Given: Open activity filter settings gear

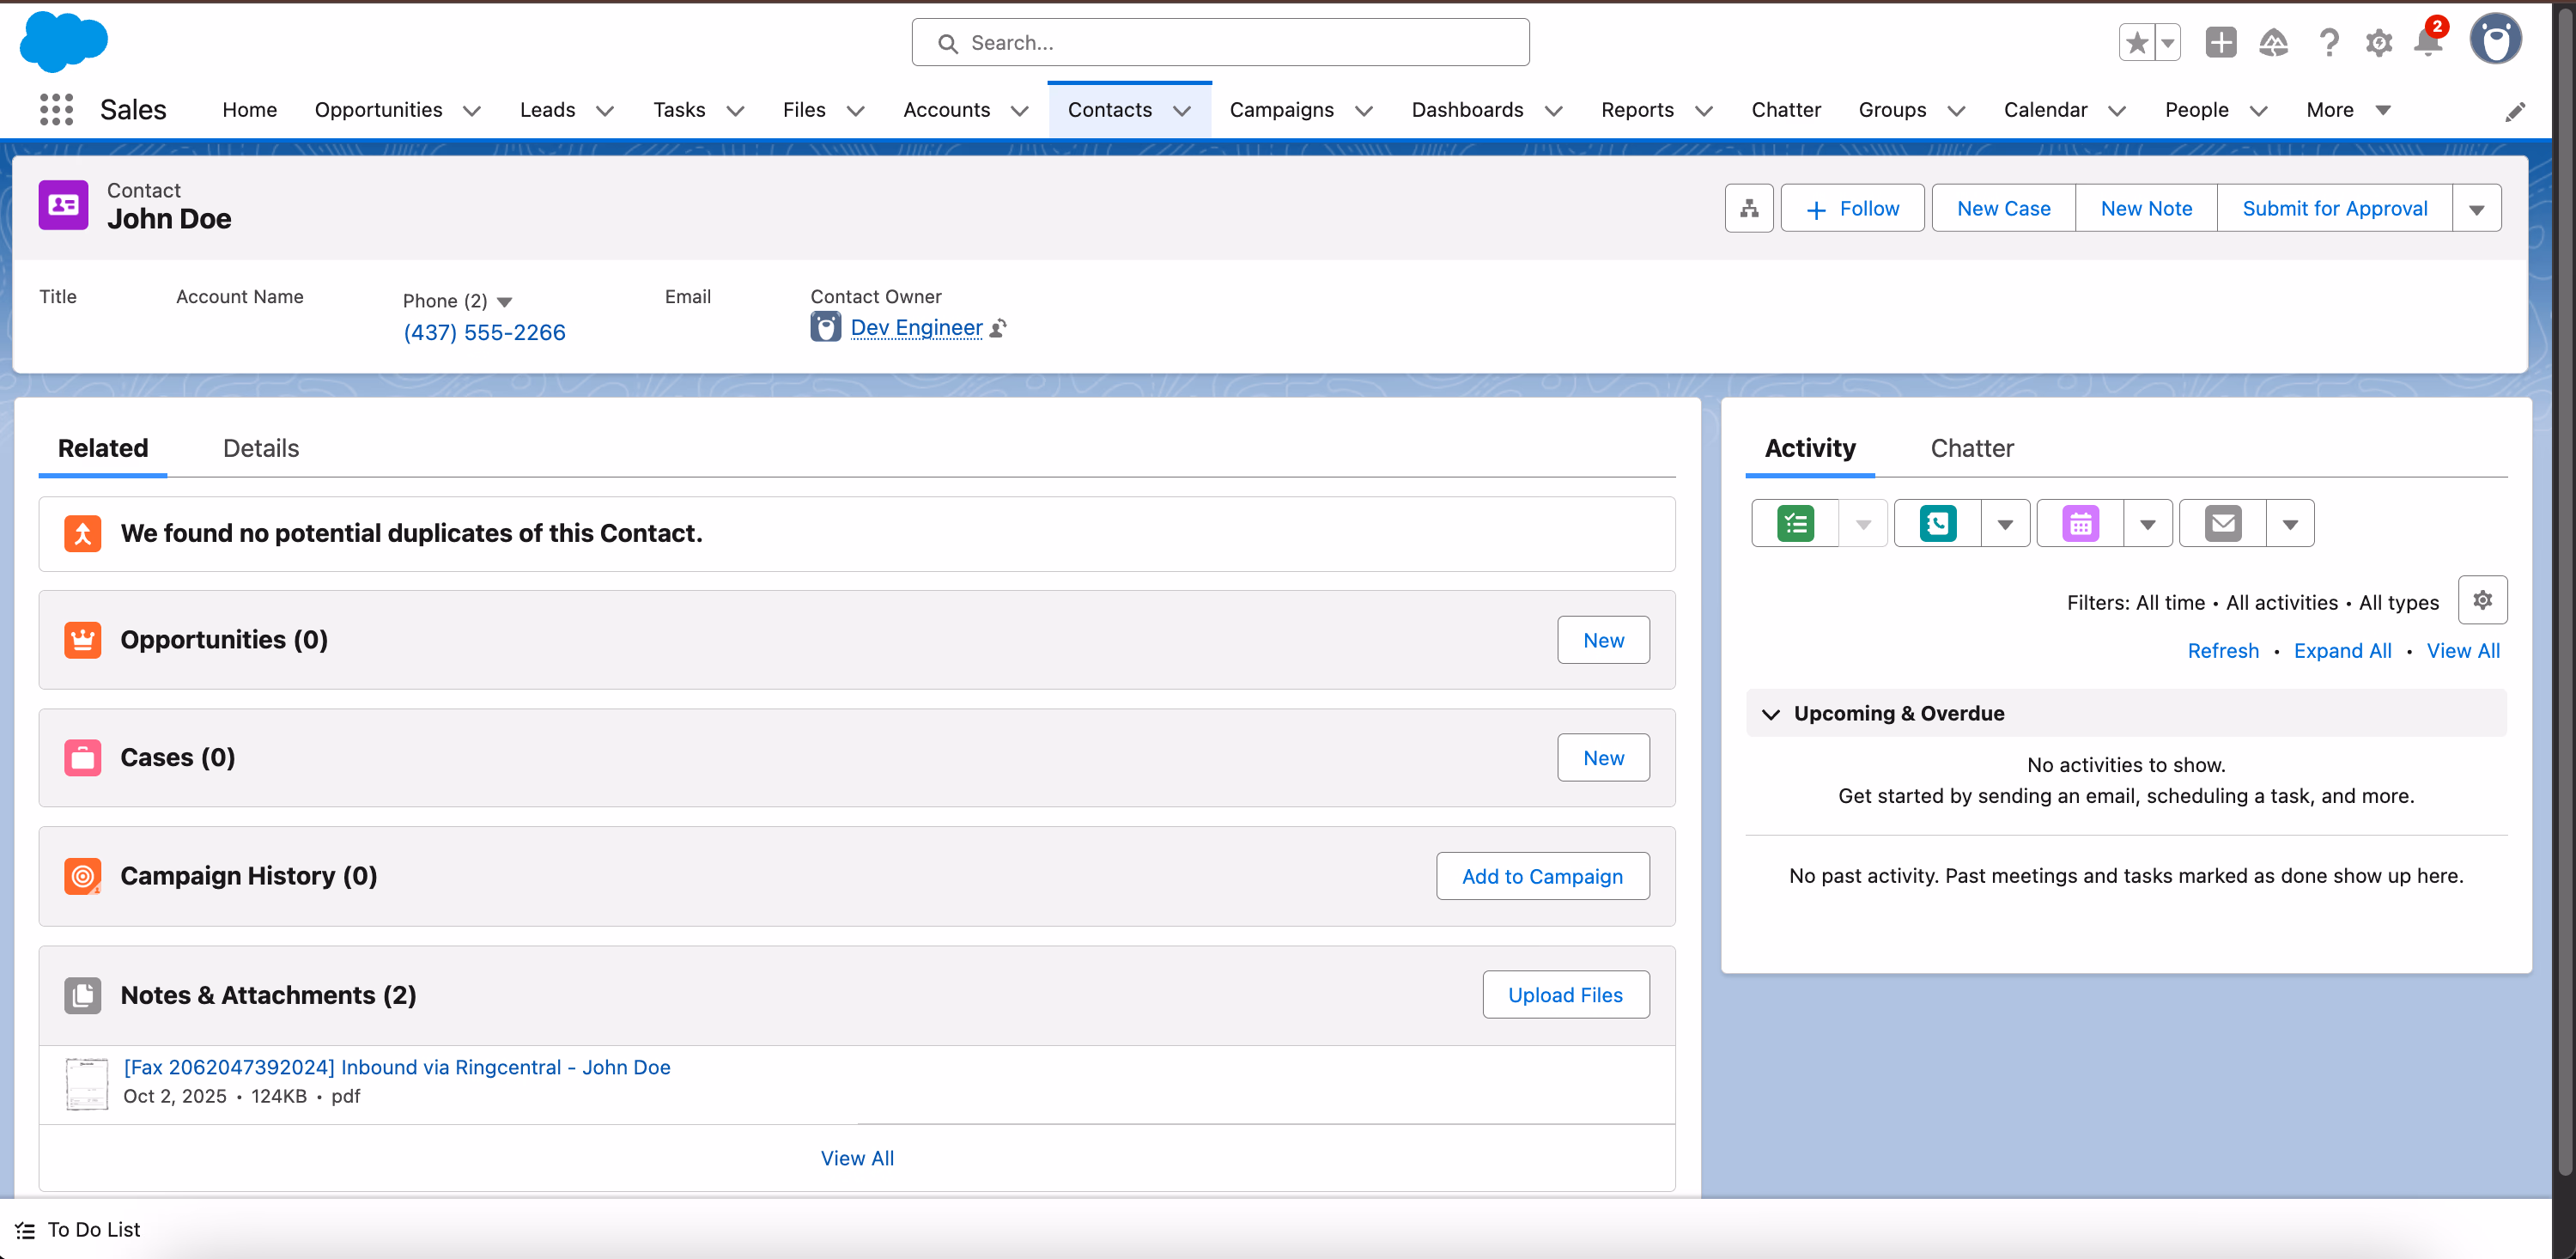Looking at the screenshot, I should coord(2483,600).
